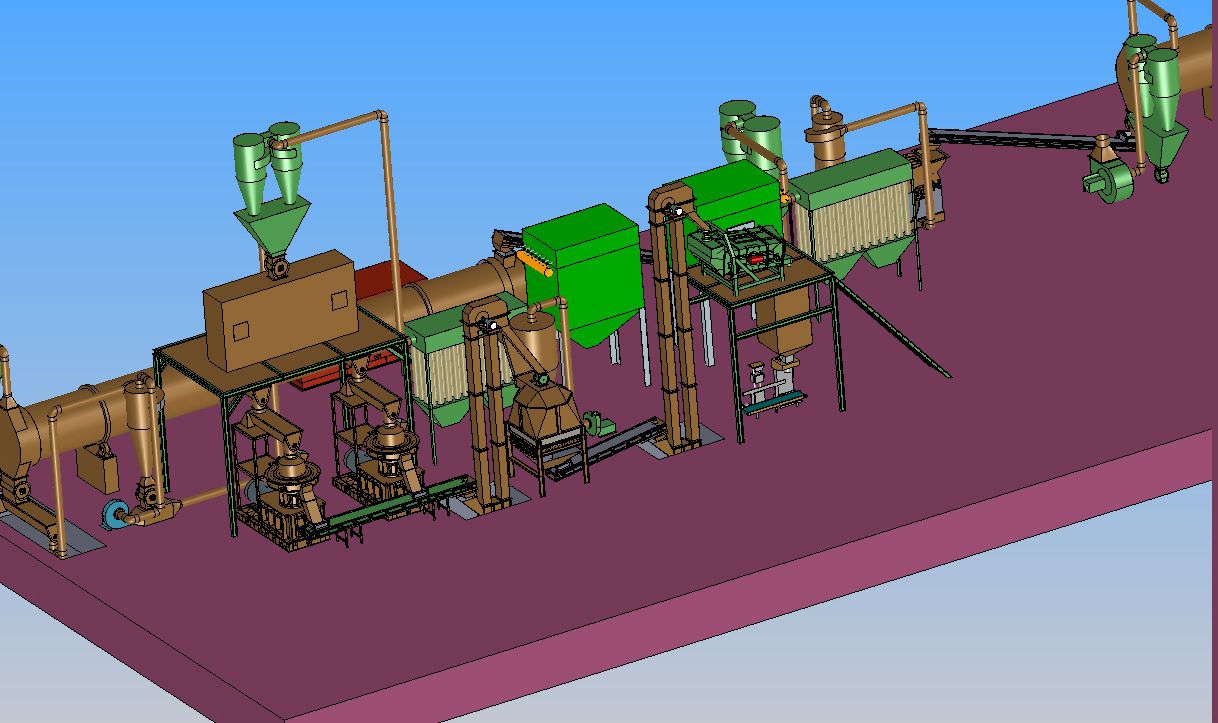Select the red motor on the vibrating screen
The height and width of the screenshot is (723, 1218).
point(759,259)
